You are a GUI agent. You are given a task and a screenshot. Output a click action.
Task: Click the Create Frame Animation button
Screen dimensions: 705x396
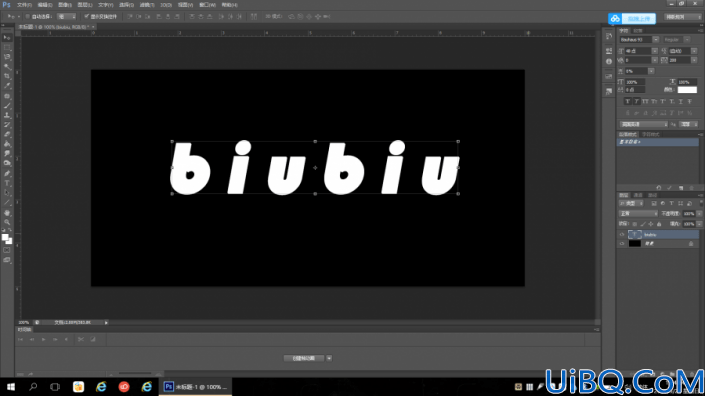tap(303, 358)
